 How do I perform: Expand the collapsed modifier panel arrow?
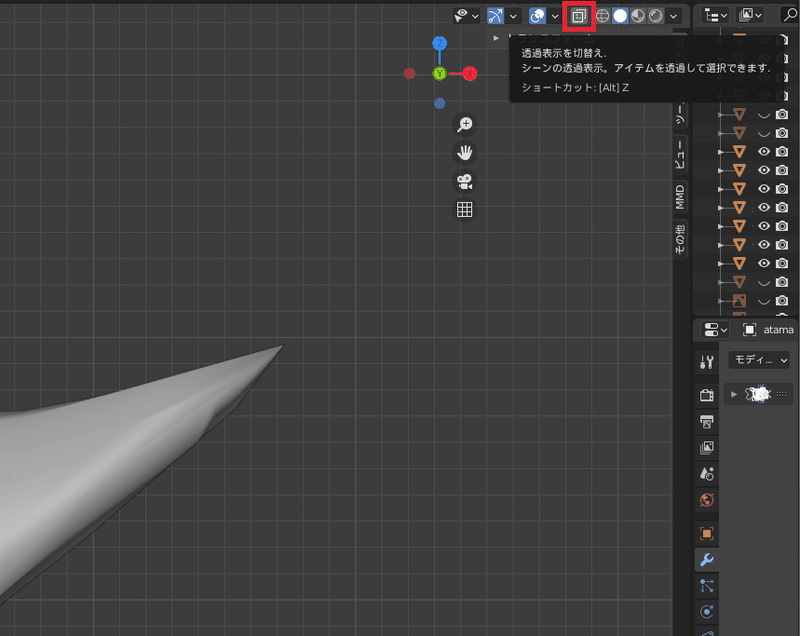[734, 394]
